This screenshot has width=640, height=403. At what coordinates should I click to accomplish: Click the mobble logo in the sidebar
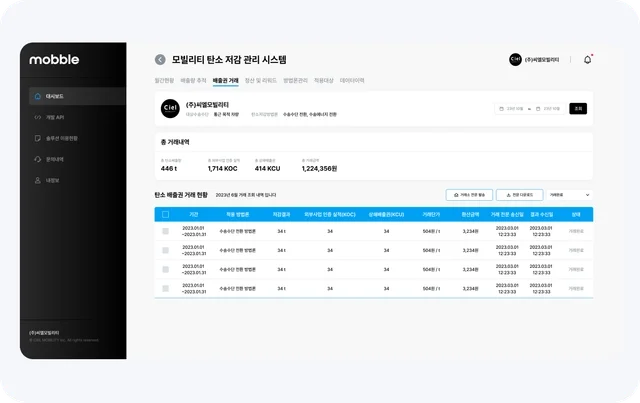point(54,60)
